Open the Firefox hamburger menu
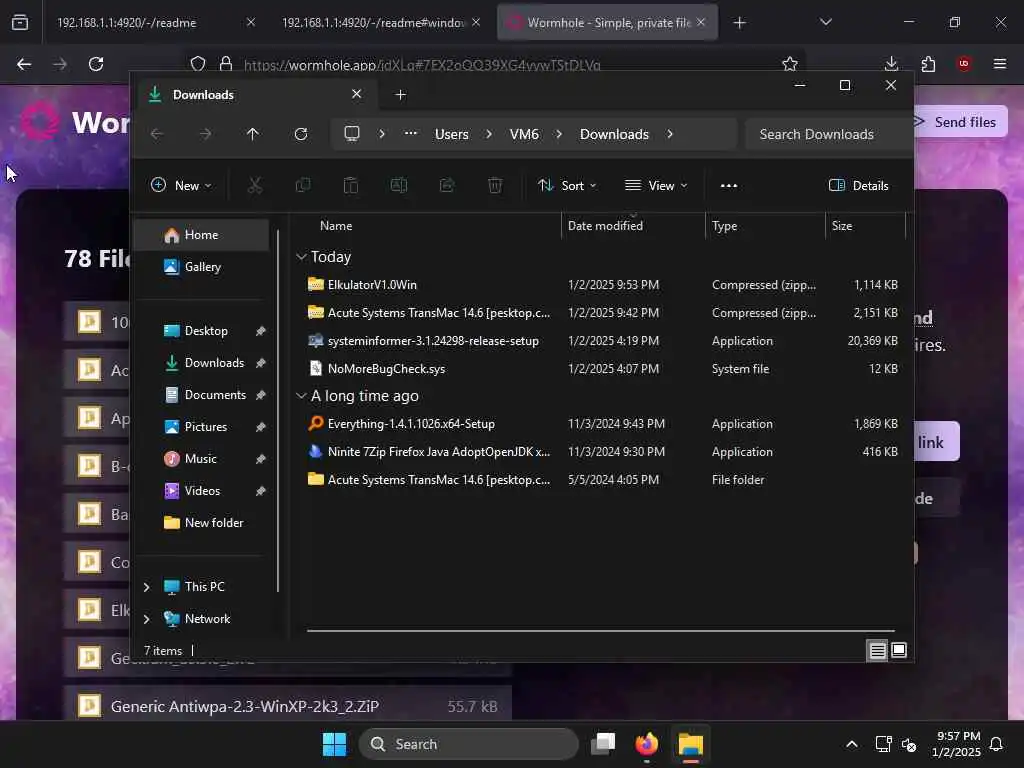Viewport: 1024px width, 768px height. 1000,64
